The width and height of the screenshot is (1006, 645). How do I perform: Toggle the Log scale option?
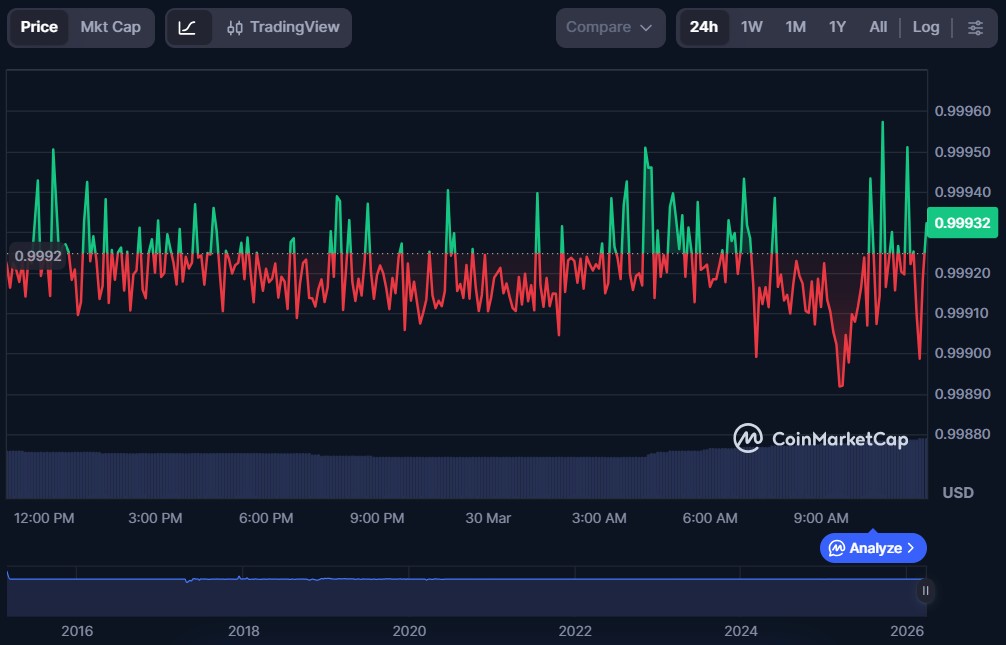pyautogui.click(x=925, y=27)
